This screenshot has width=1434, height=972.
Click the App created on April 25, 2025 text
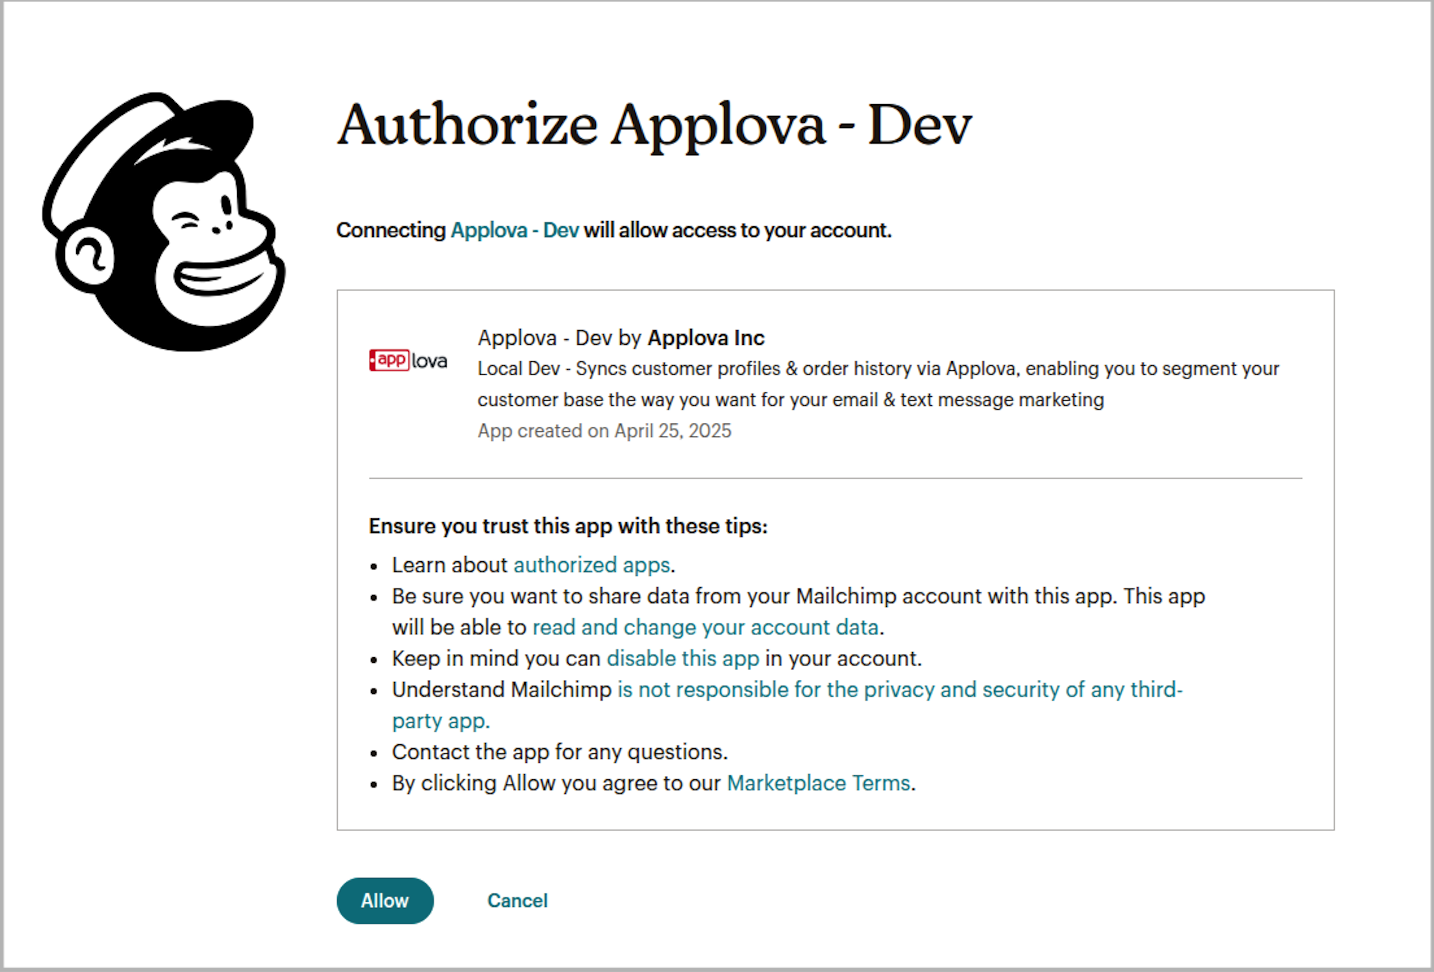[604, 431]
